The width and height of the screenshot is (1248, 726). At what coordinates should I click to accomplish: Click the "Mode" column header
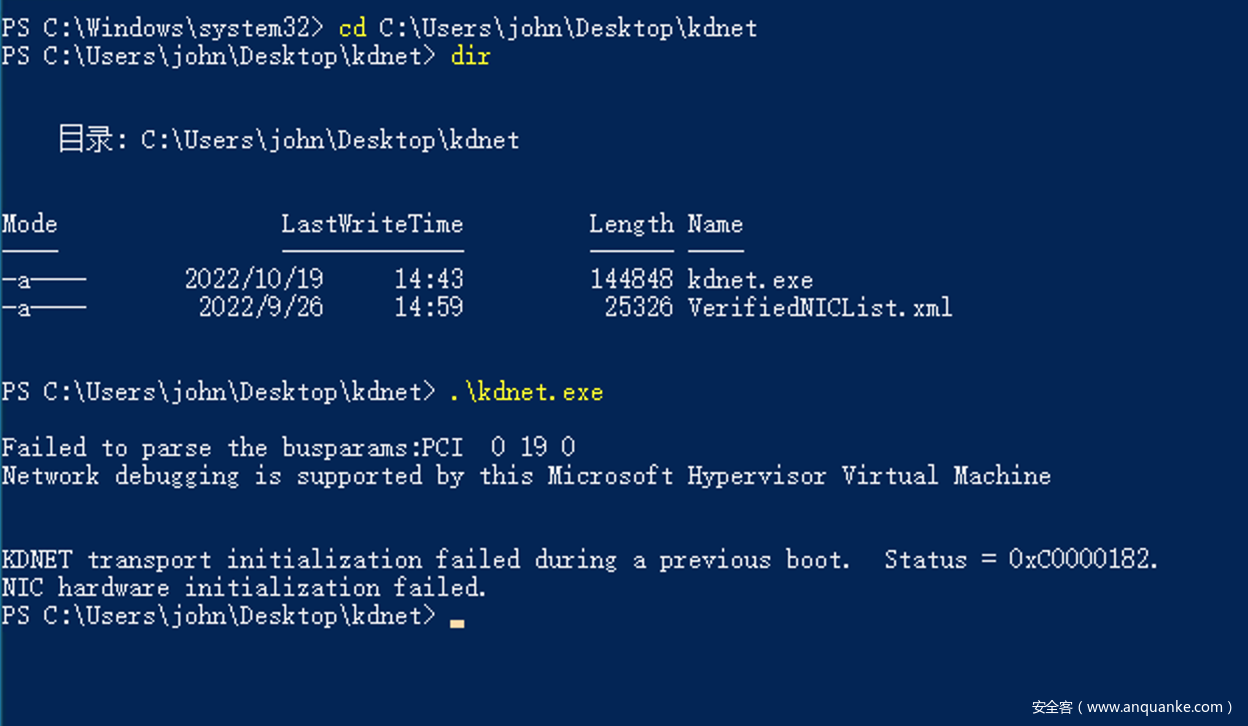29,224
